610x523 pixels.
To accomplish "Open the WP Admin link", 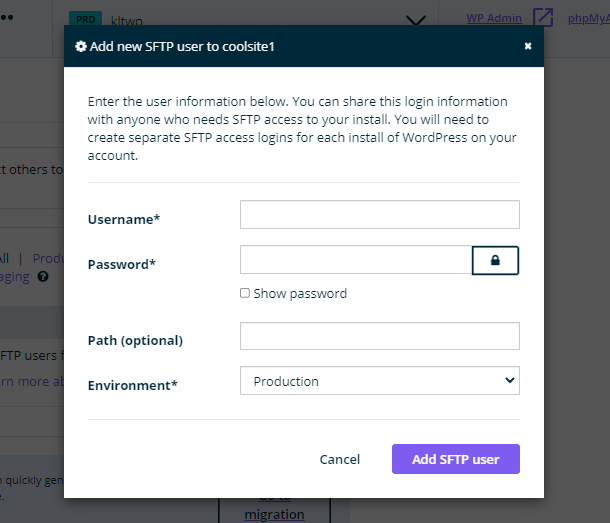I will click(494, 18).
